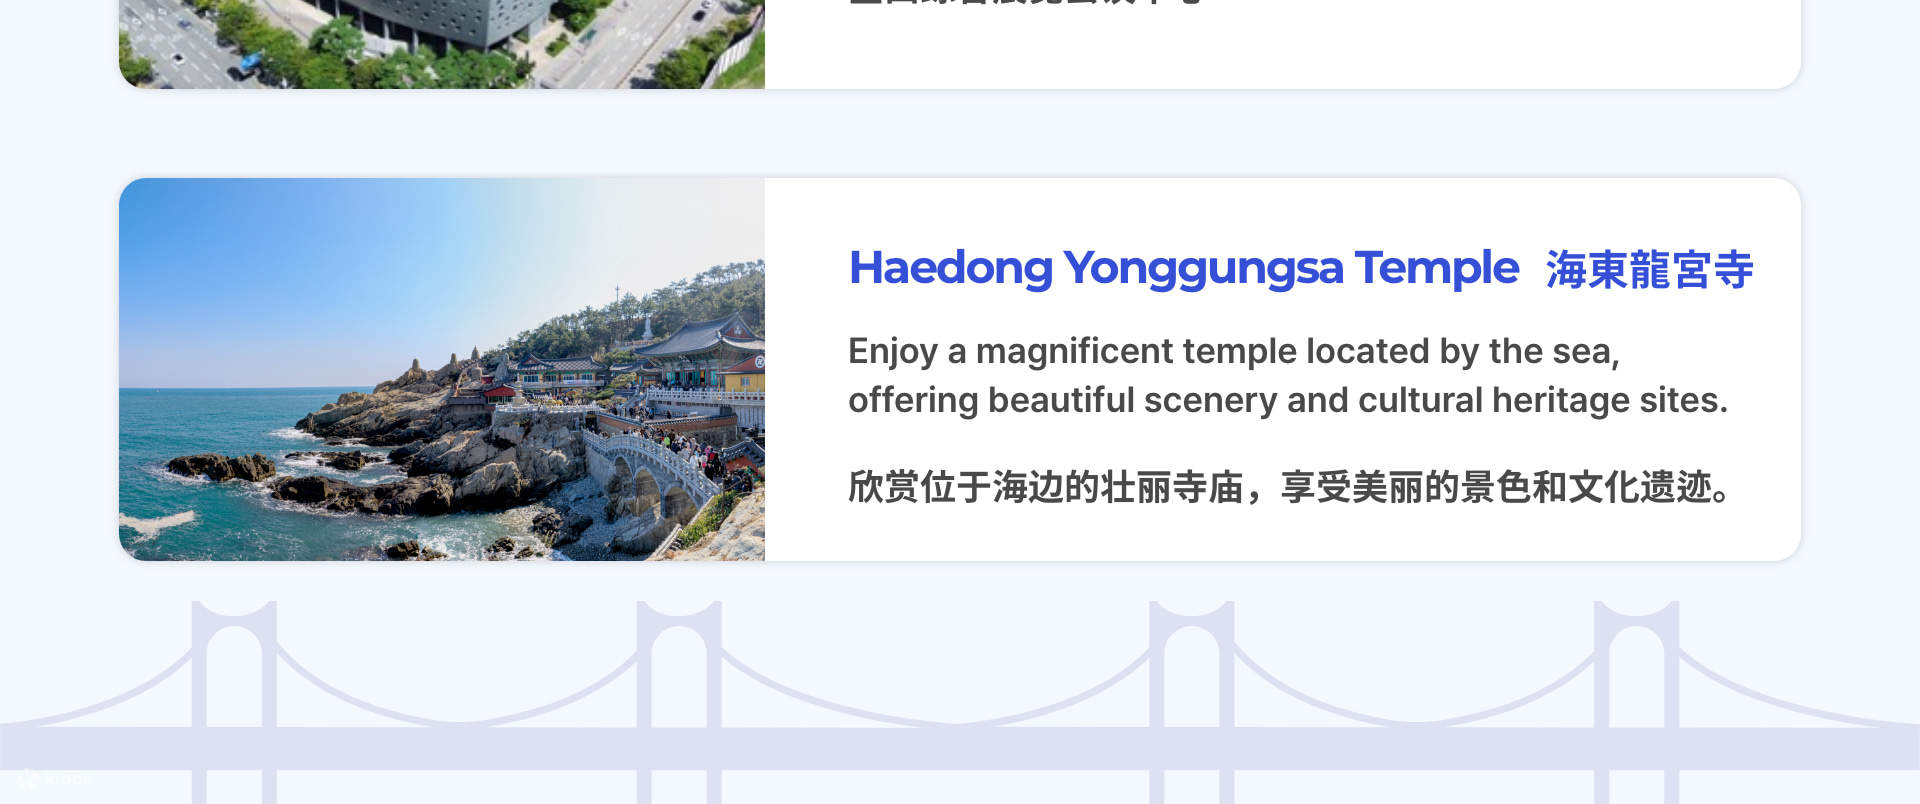This screenshot has width=1920, height=804.
Task: Click the word 'Temple' in the blue heading
Action: (1437, 268)
